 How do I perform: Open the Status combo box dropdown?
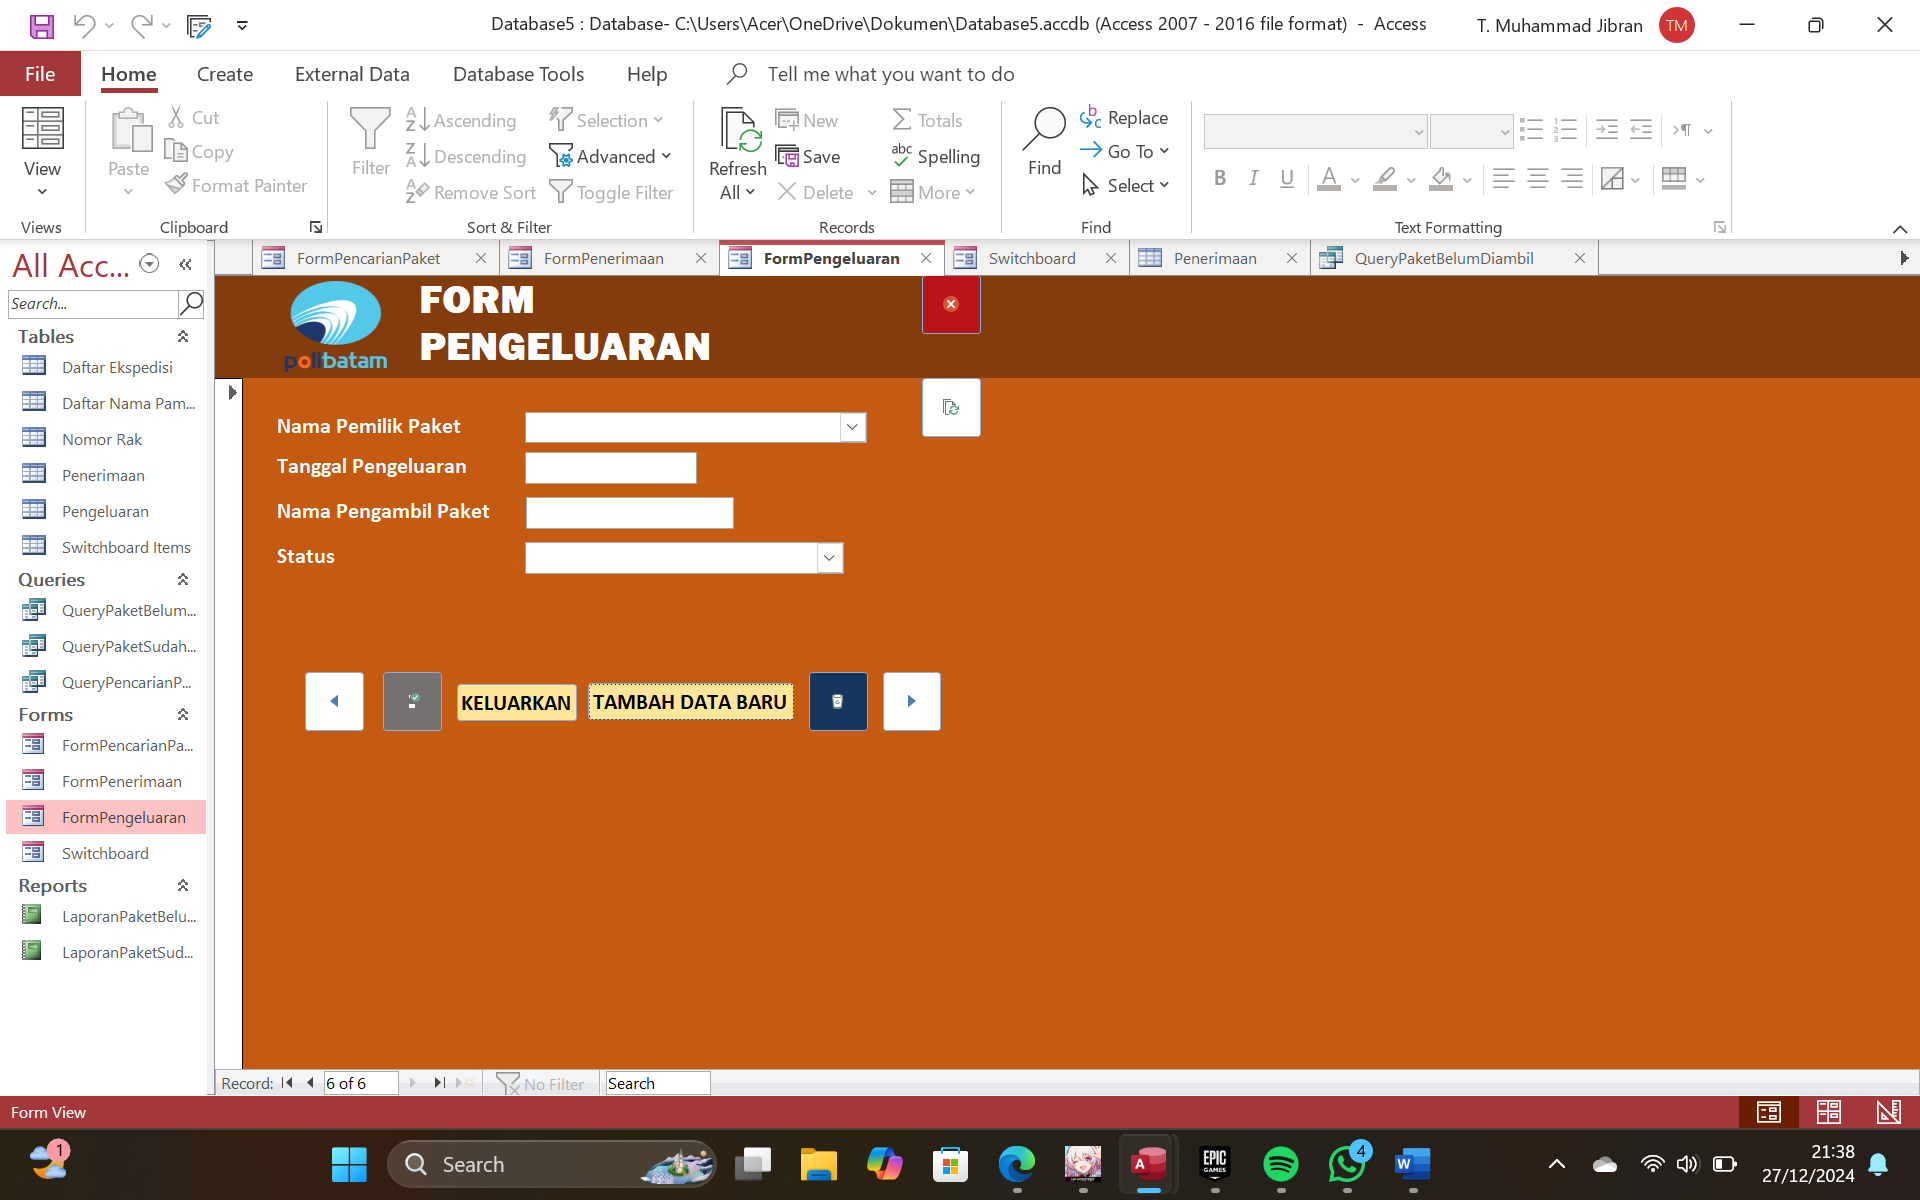[829, 558]
